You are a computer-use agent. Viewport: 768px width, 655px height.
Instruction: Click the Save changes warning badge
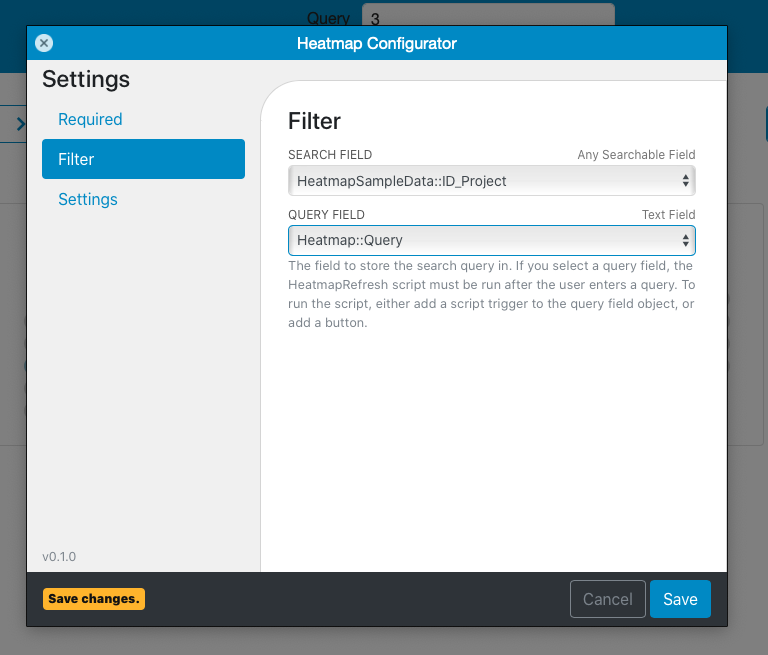pos(94,599)
